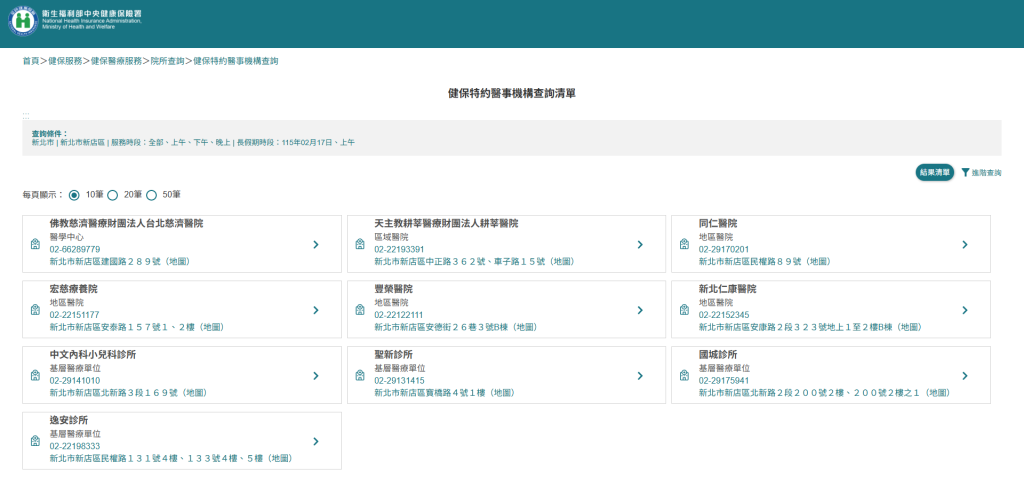1024x486 pixels.
Task: Open 佛教慈濟醫療財團法人台北慈濟醫院 name link
Action: coord(126,223)
